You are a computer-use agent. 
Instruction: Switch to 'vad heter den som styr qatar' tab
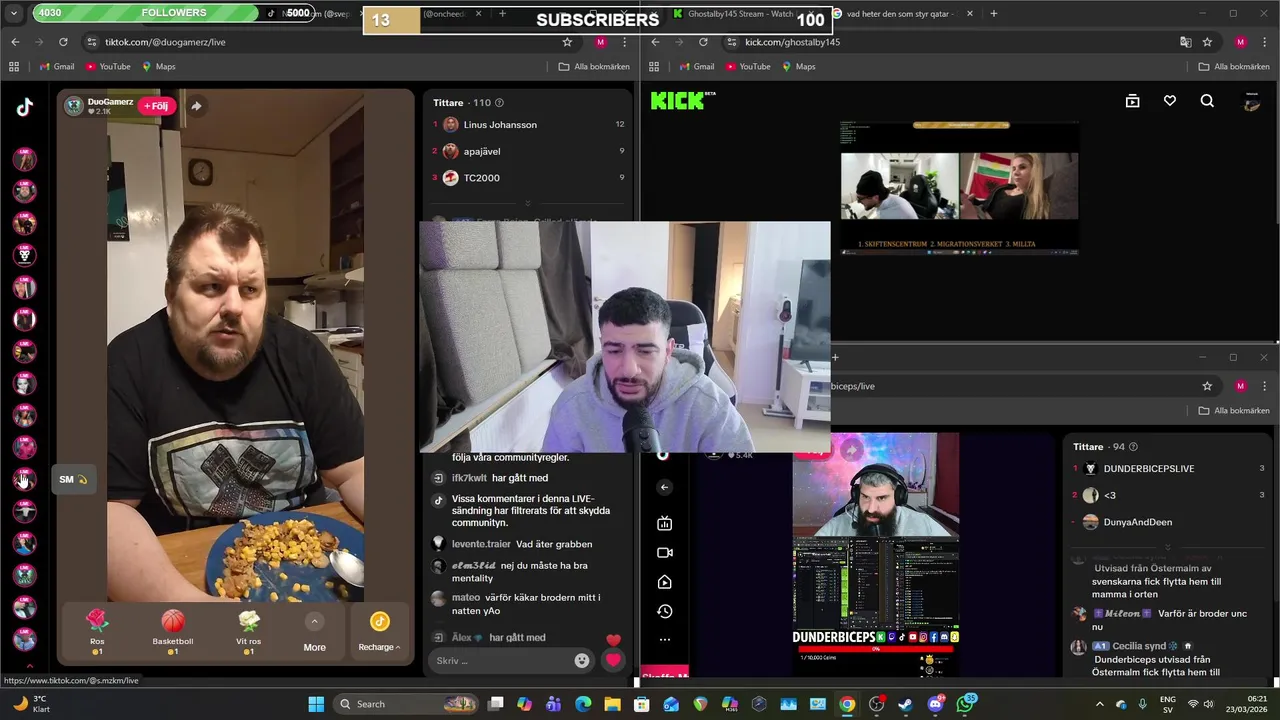tap(900, 14)
